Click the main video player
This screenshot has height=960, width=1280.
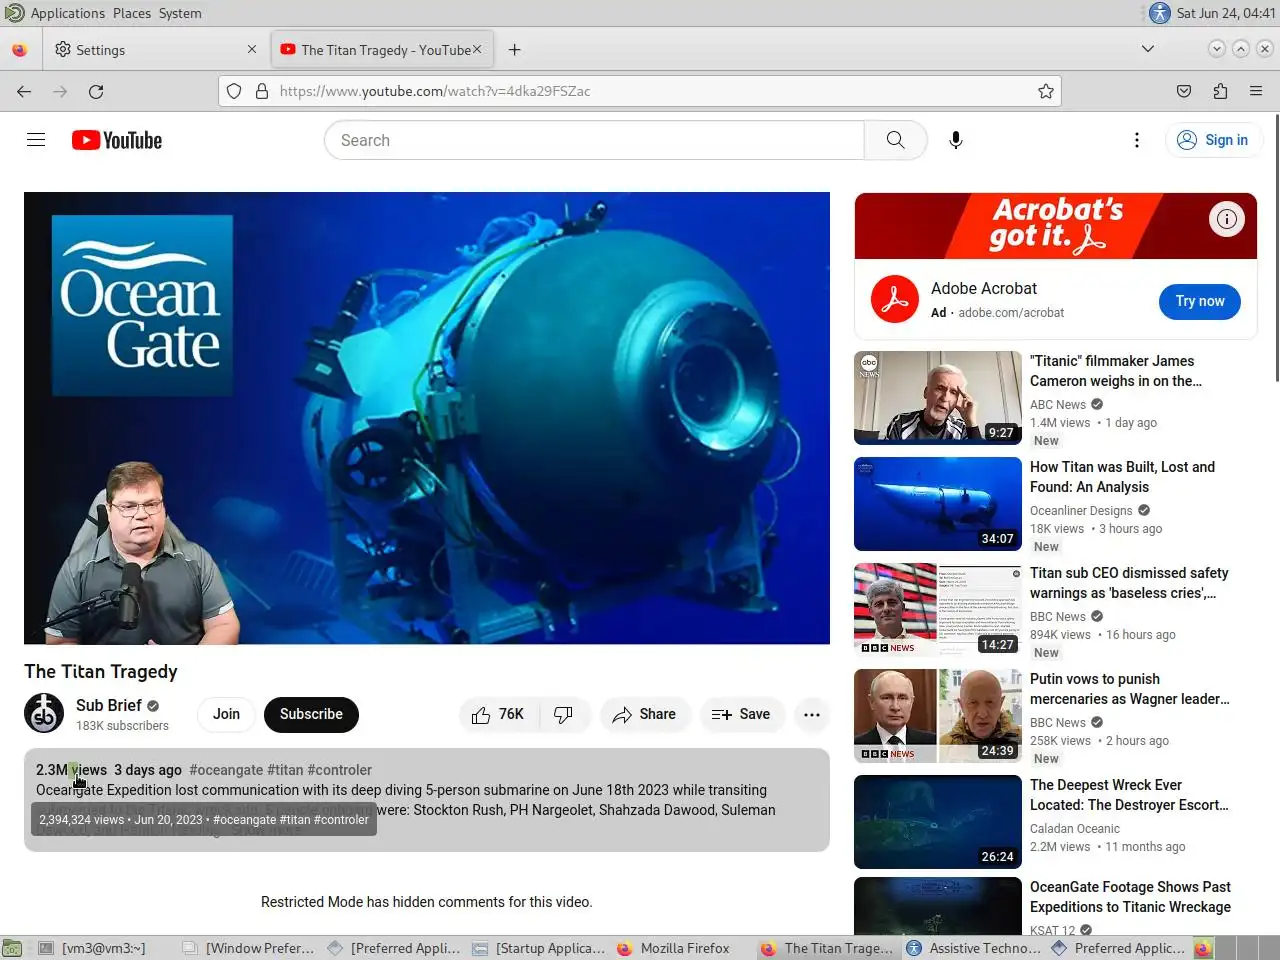427,418
